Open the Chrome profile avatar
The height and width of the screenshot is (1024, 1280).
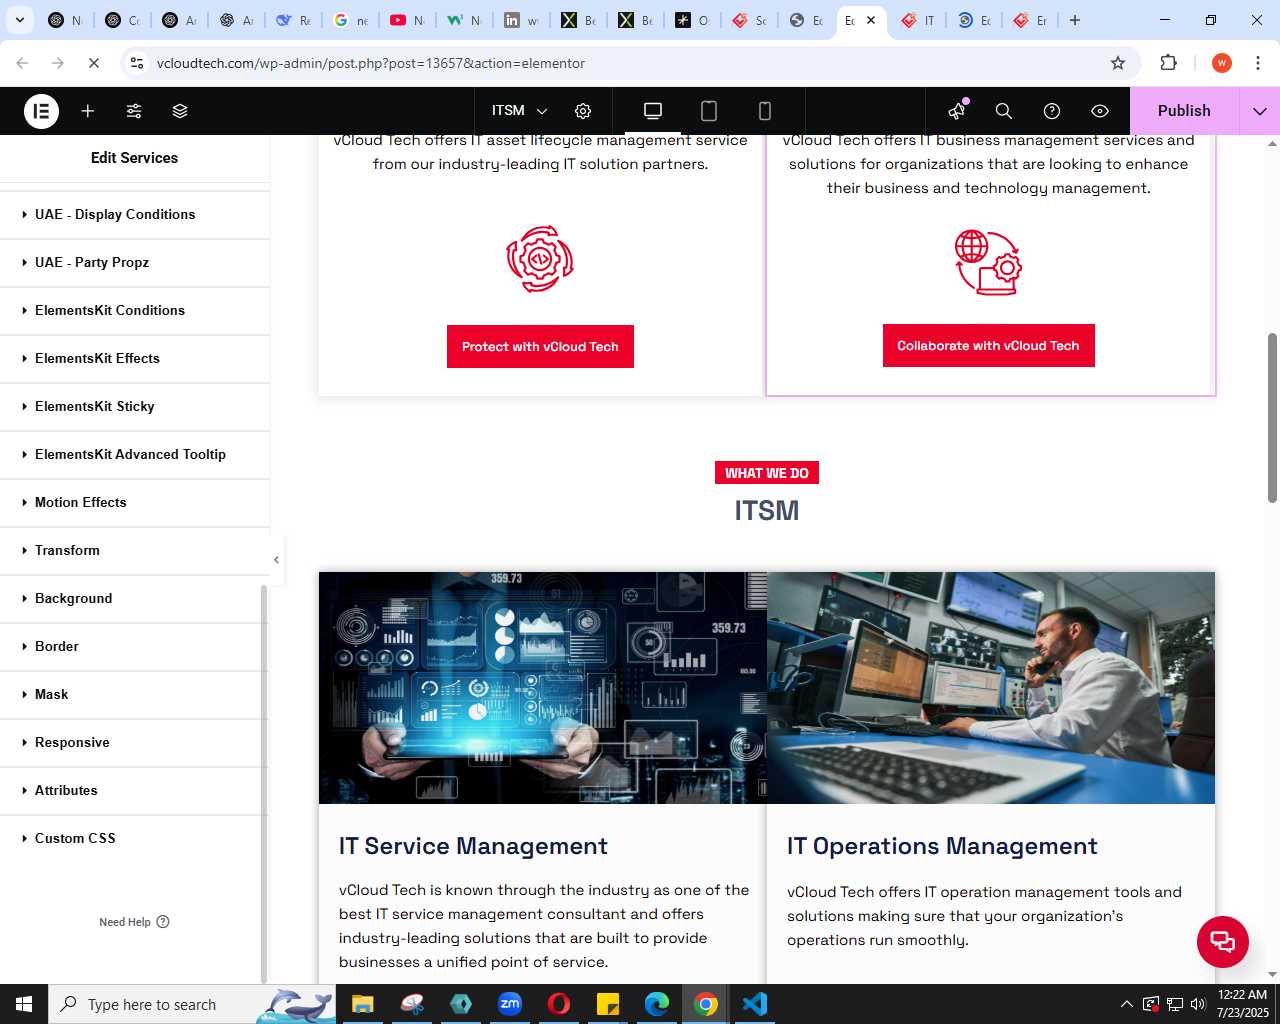point(1222,63)
